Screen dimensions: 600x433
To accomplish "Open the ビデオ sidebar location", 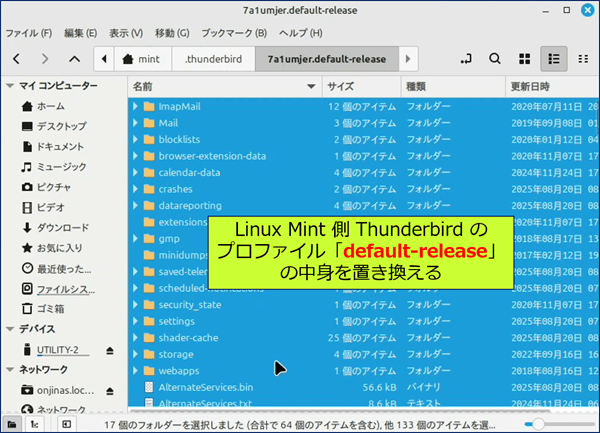I will coord(43,207).
